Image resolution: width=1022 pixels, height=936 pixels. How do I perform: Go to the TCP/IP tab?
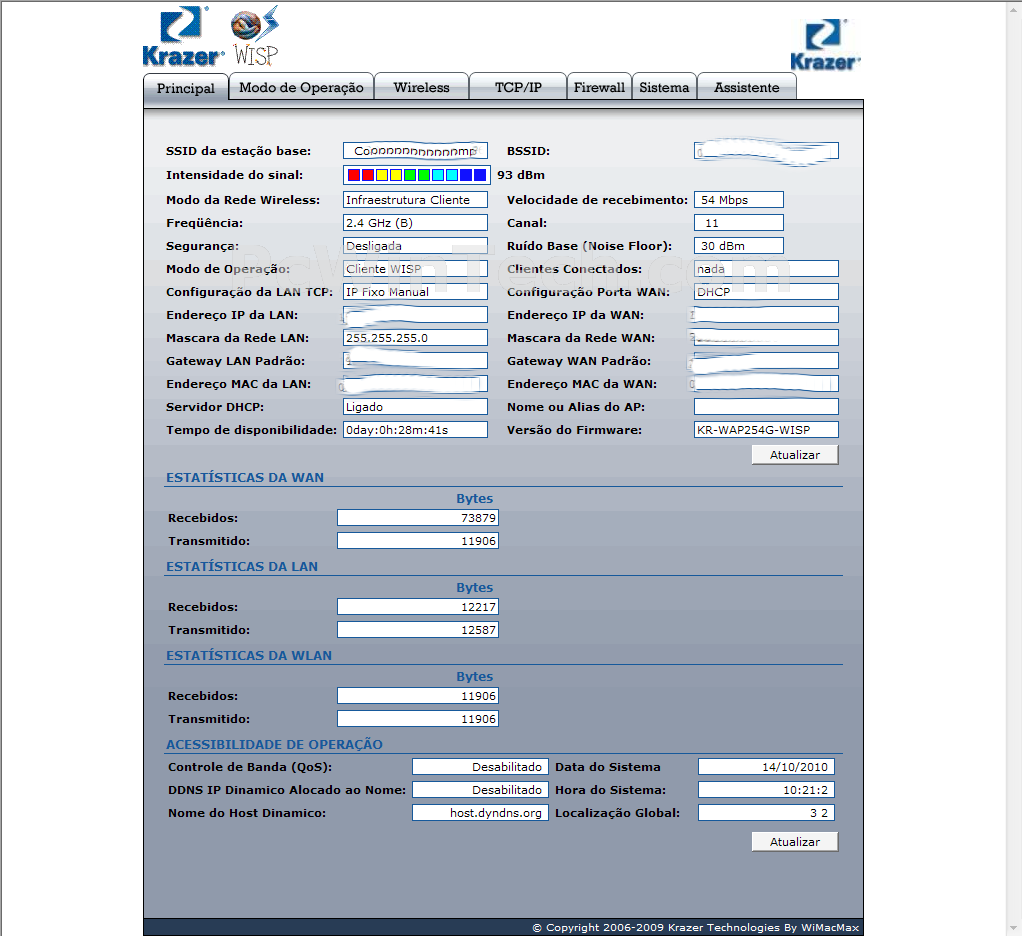[518, 87]
